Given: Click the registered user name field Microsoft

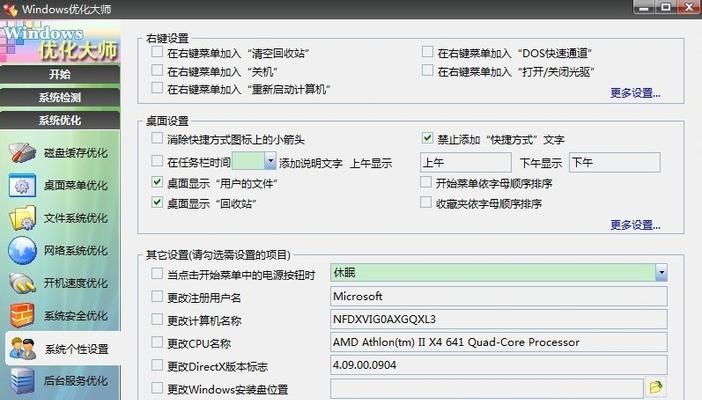Looking at the screenshot, I should coord(499,297).
